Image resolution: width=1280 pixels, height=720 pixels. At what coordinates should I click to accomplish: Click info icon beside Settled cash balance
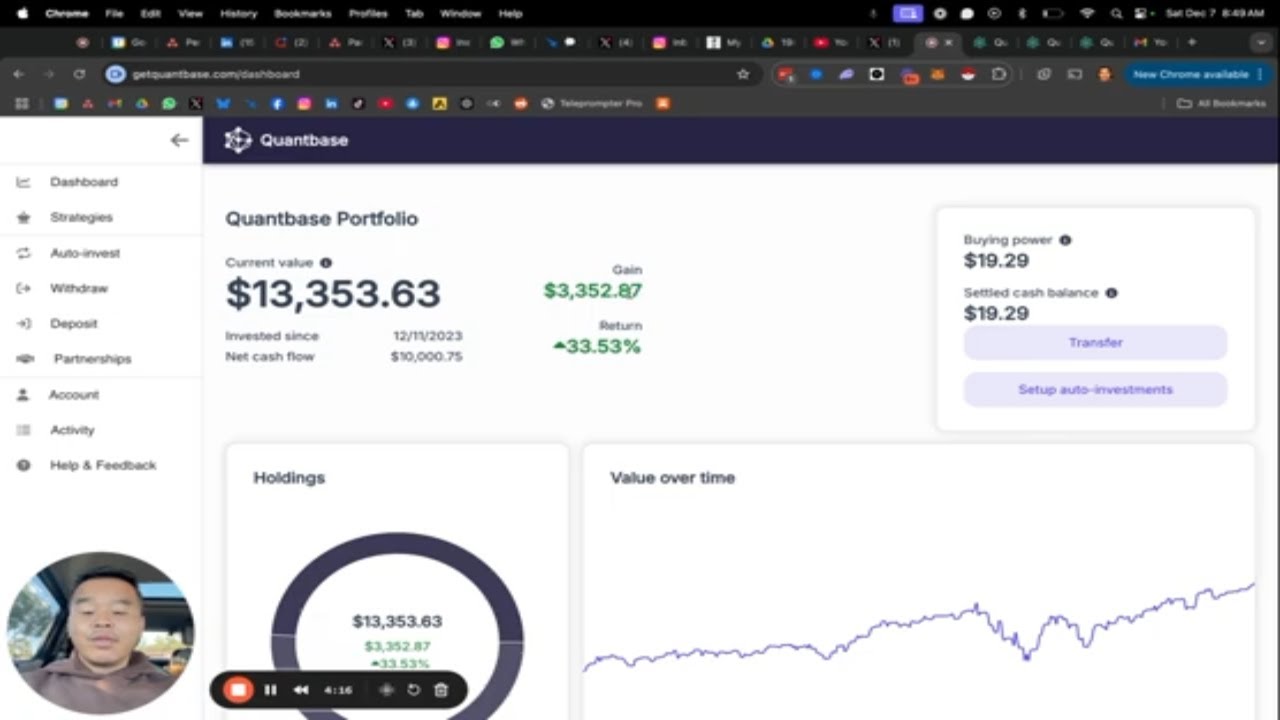tap(1111, 293)
